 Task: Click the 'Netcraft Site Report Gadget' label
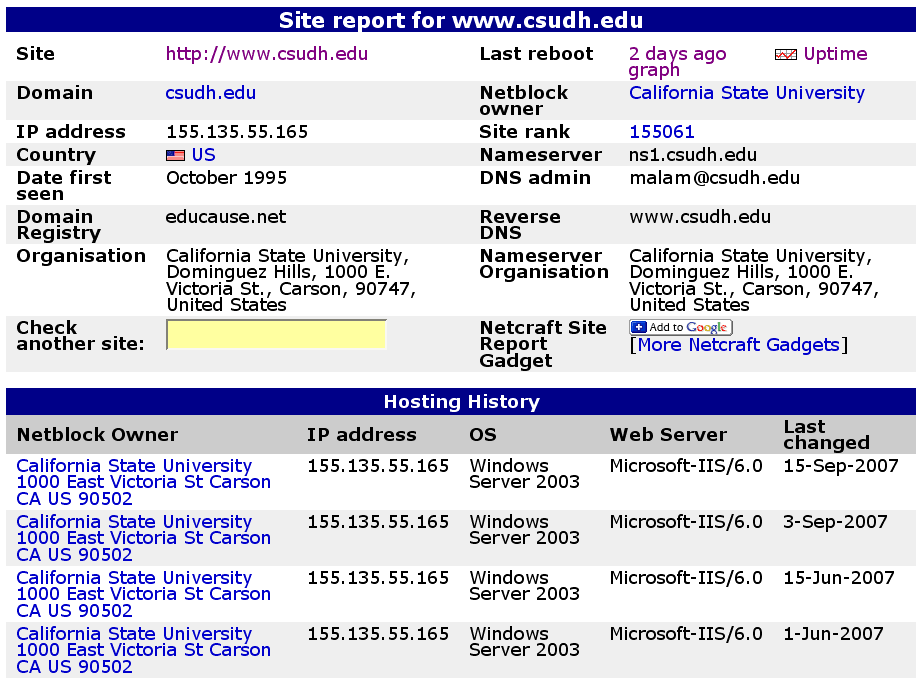pos(543,344)
